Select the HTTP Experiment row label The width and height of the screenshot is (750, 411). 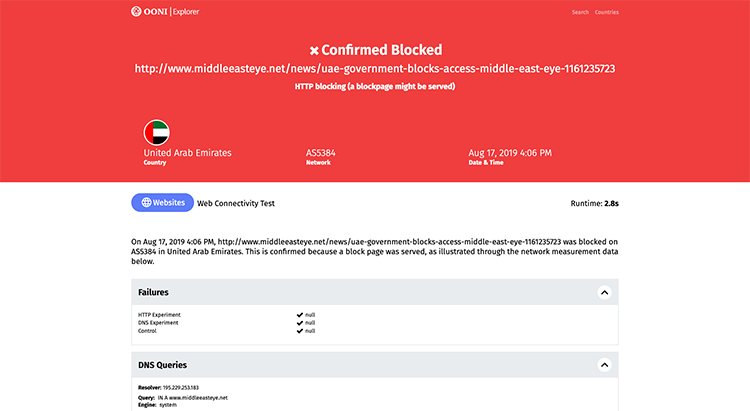click(159, 315)
